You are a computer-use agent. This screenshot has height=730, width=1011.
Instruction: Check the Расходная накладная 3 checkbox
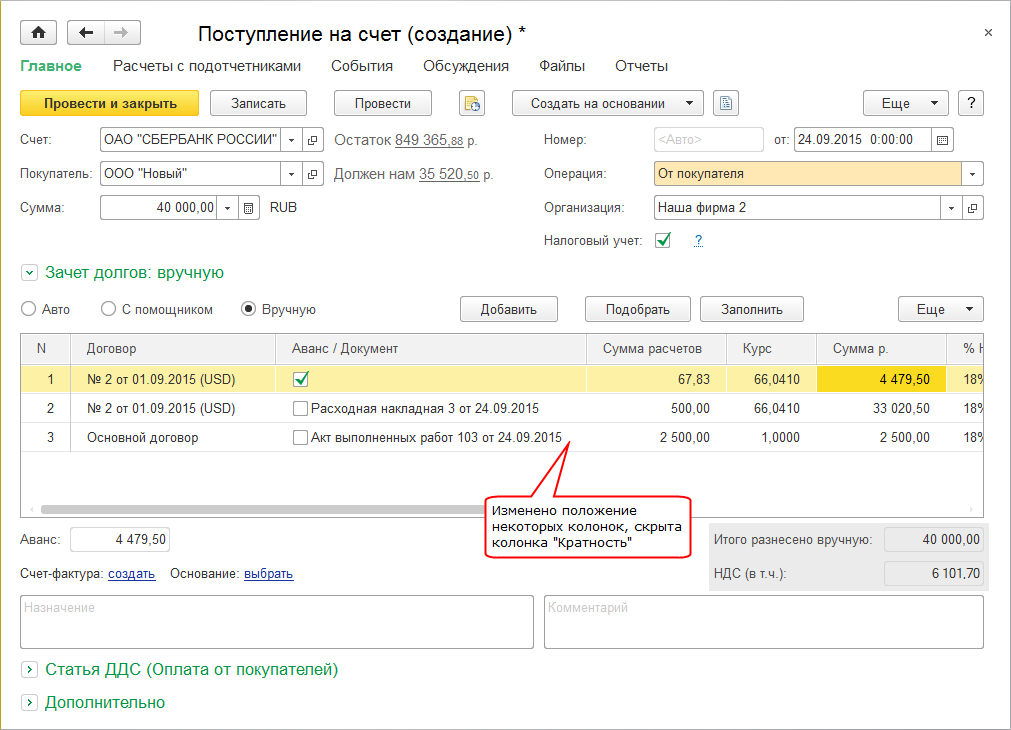[300, 408]
